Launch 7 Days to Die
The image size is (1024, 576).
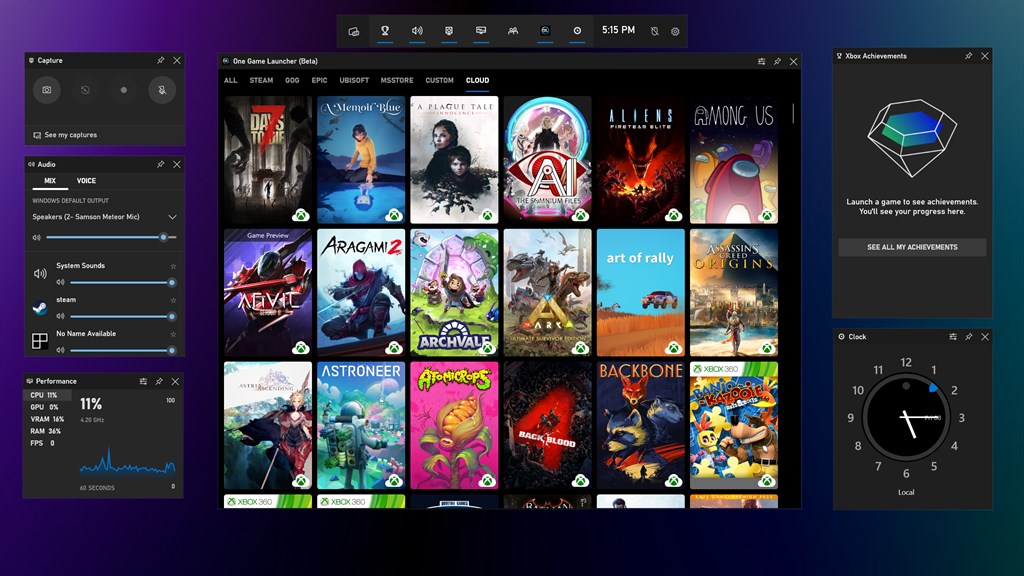[x=268, y=160]
